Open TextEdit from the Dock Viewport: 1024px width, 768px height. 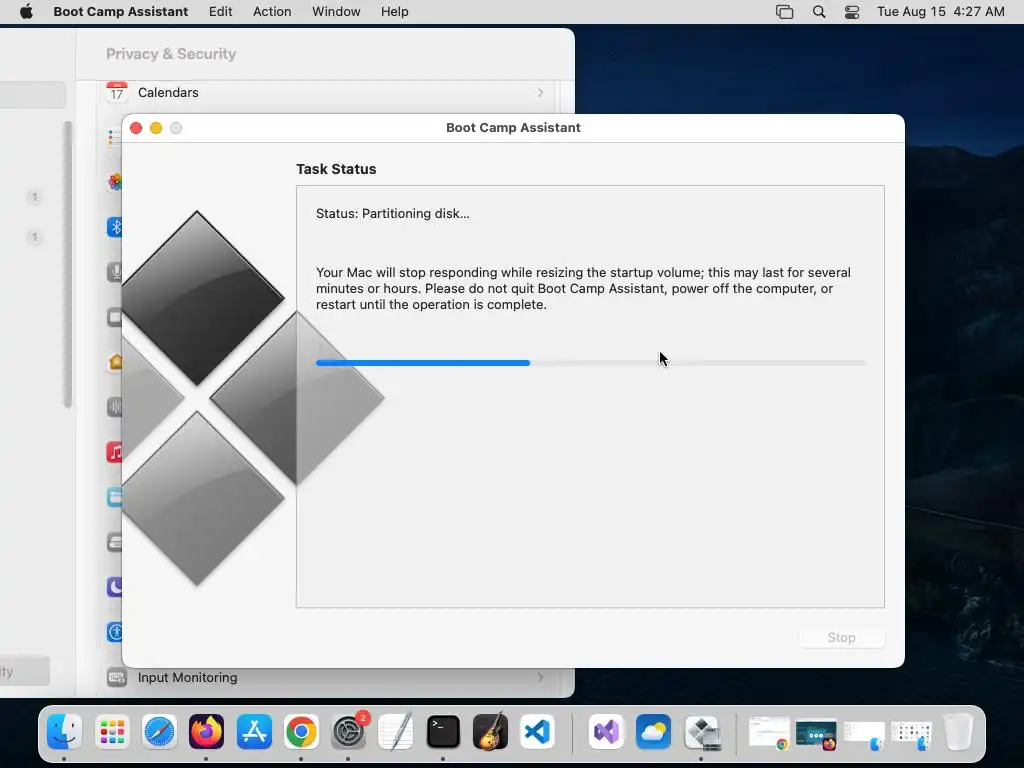(396, 731)
